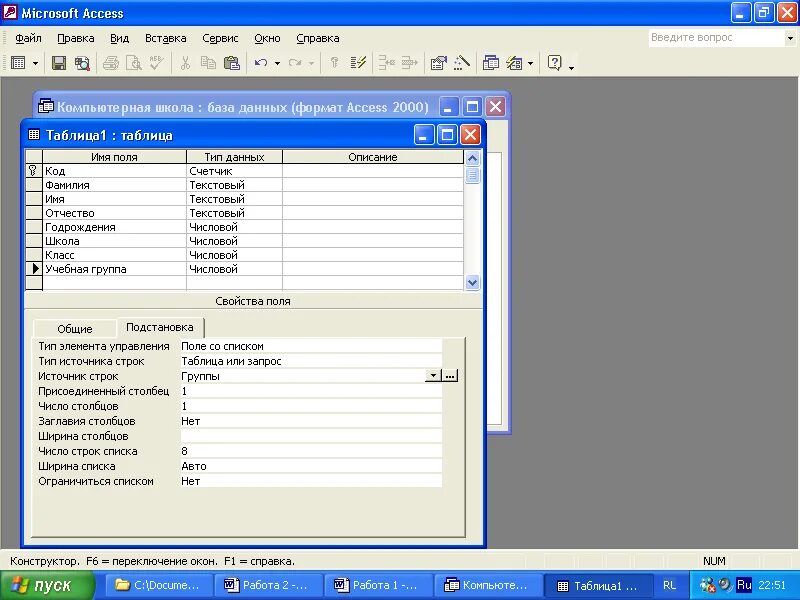This screenshot has height=600, width=800.
Task: Select the Учебная группа row selector arrow
Action: [x=34, y=269]
